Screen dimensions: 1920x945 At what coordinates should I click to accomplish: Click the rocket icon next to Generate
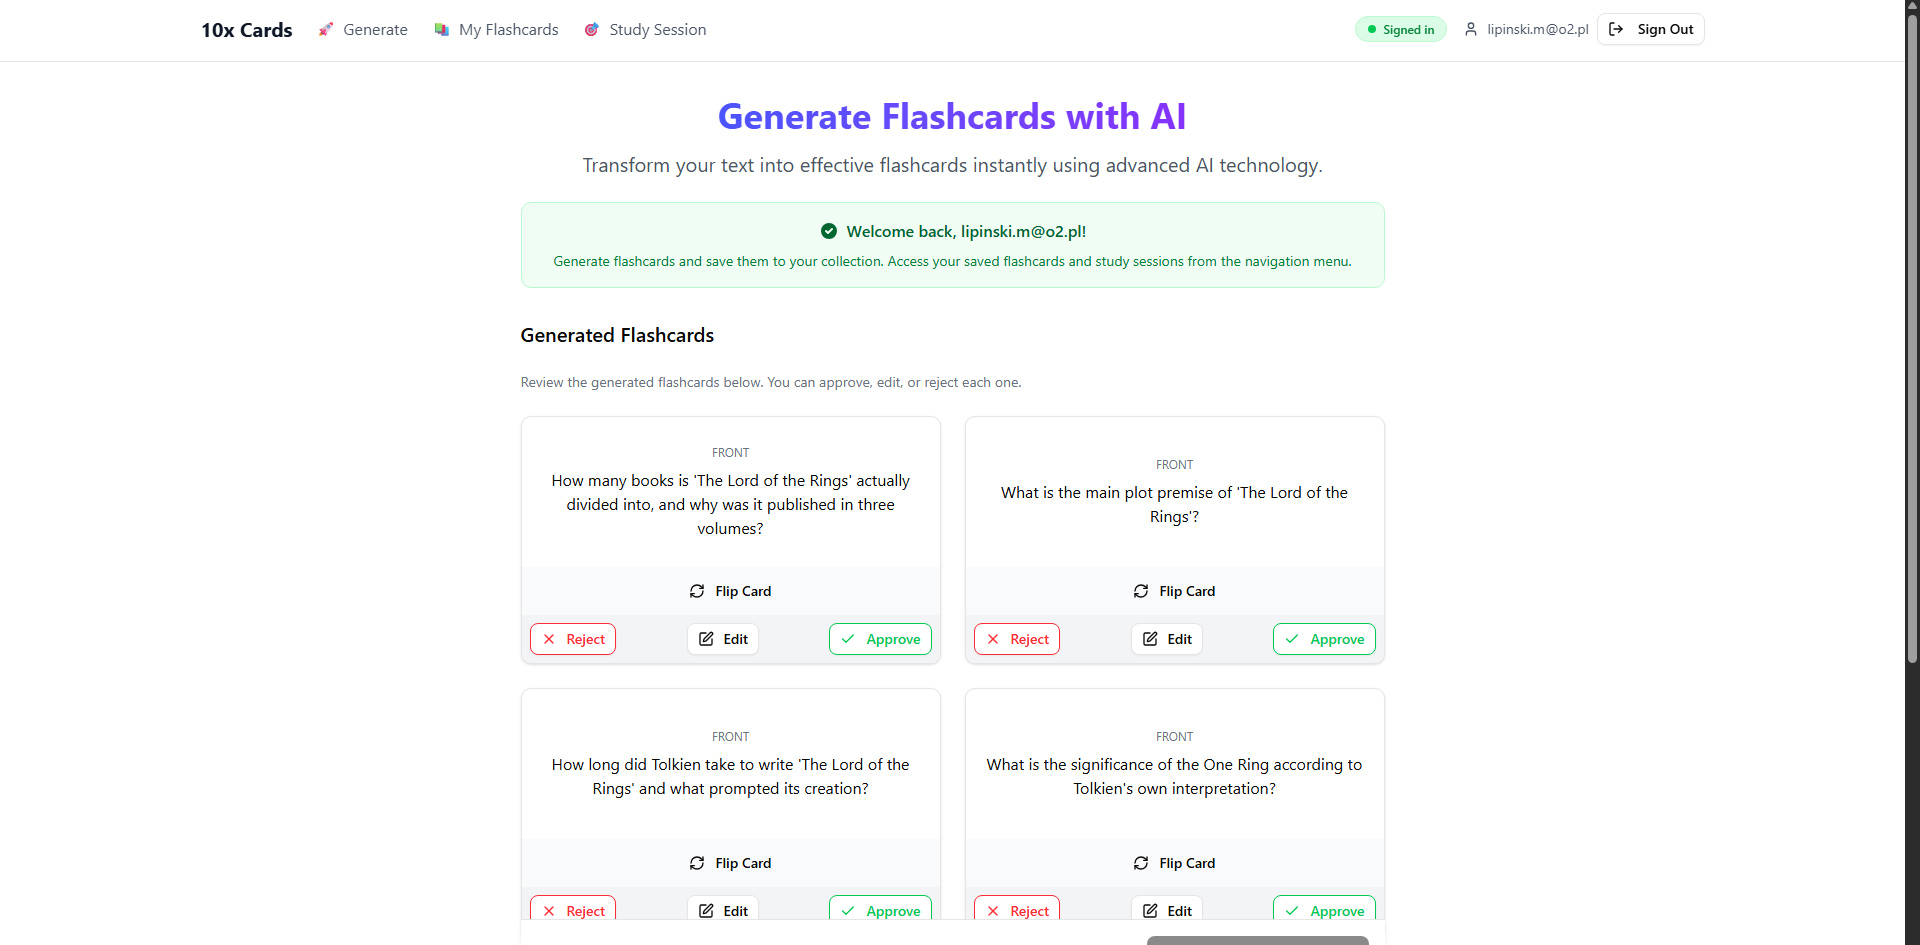pyautogui.click(x=326, y=30)
